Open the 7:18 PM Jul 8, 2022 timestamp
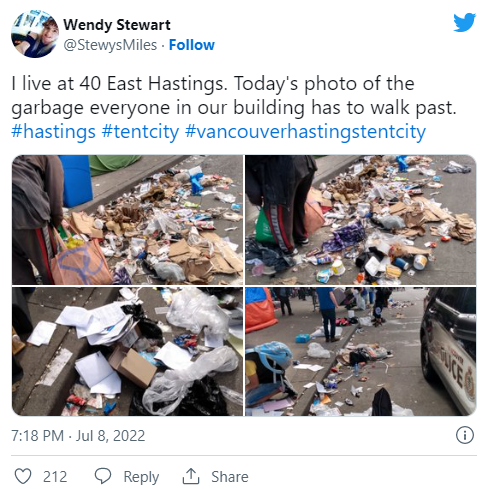Image resolution: width=484 pixels, height=489 pixels. (x=78, y=436)
